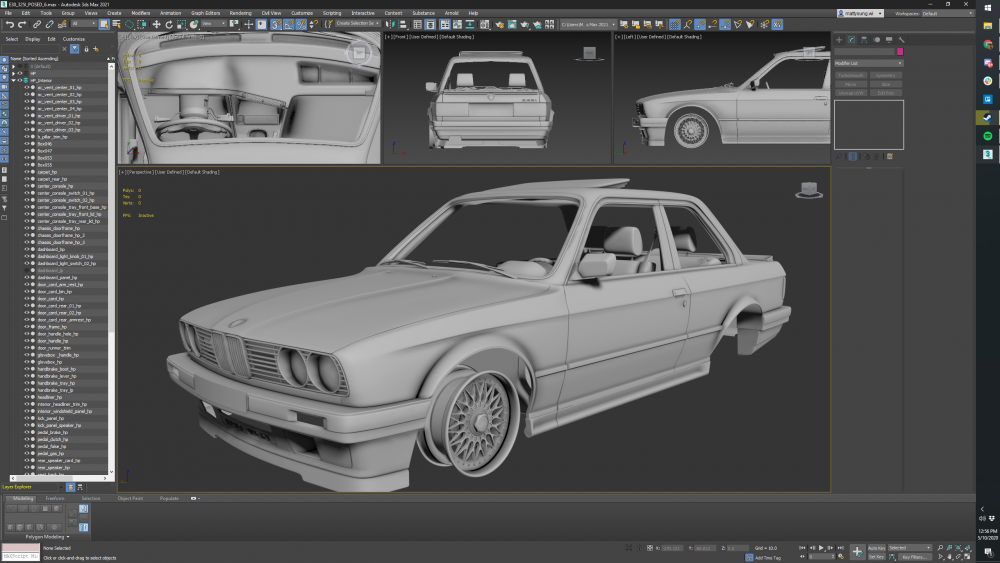Toggle eye icon for headliner_hp

[x=27, y=397]
